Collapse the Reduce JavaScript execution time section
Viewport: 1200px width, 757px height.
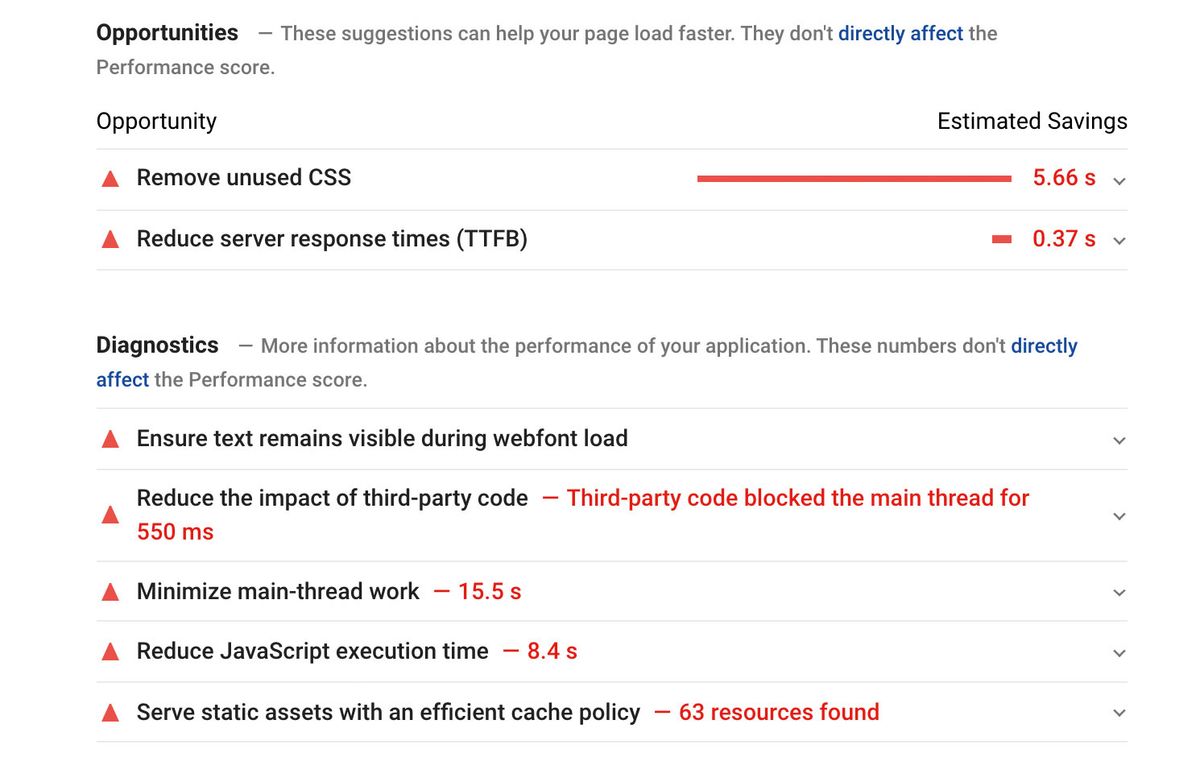pos(1118,652)
